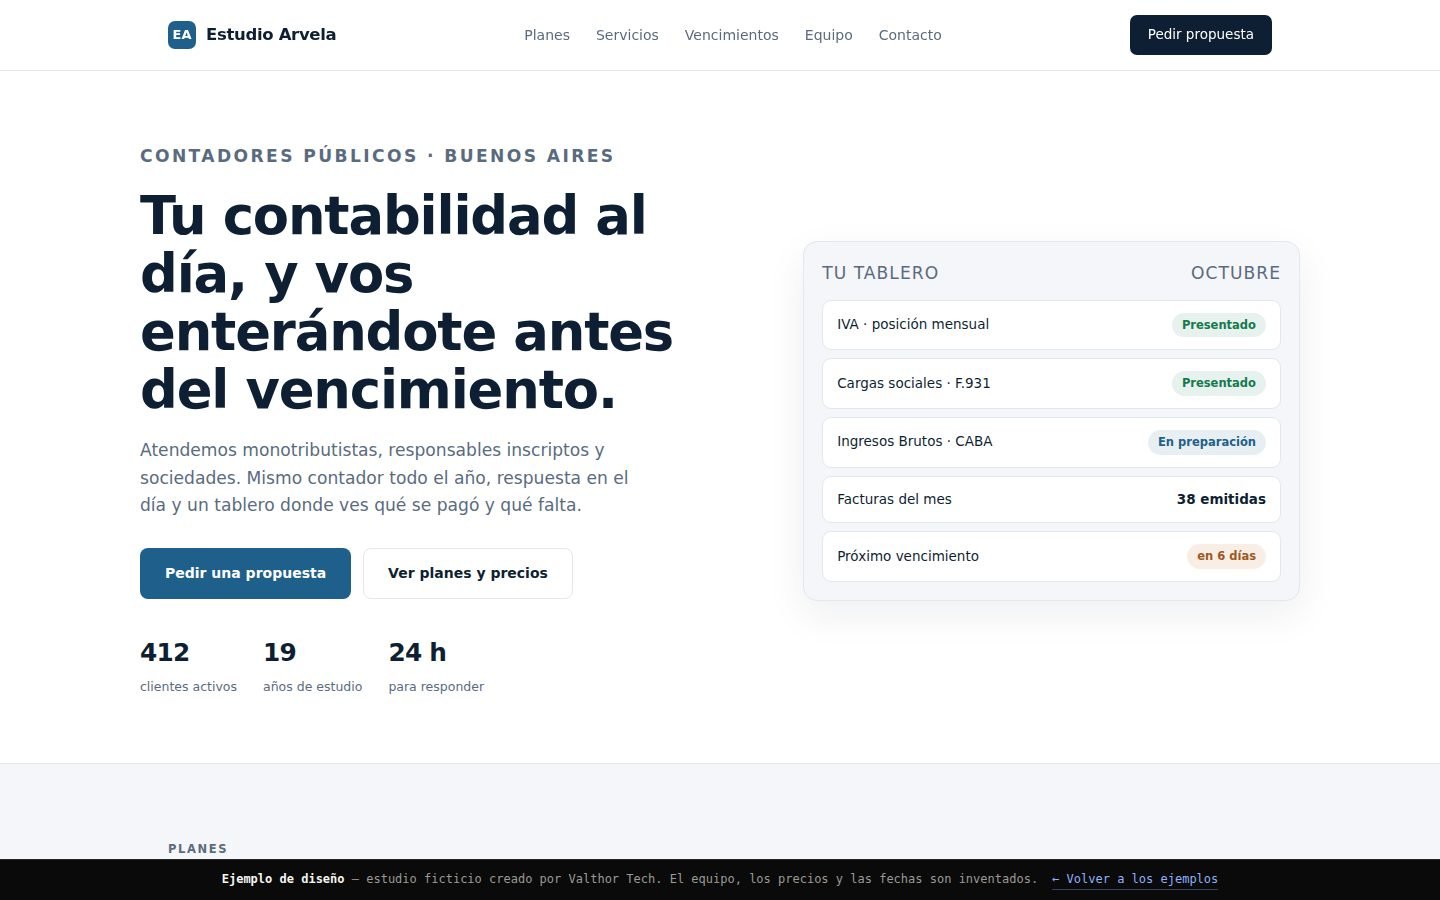Click the Contadores Públicos · Buenos Aires tagline
1440x900 pixels.
point(377,156)
